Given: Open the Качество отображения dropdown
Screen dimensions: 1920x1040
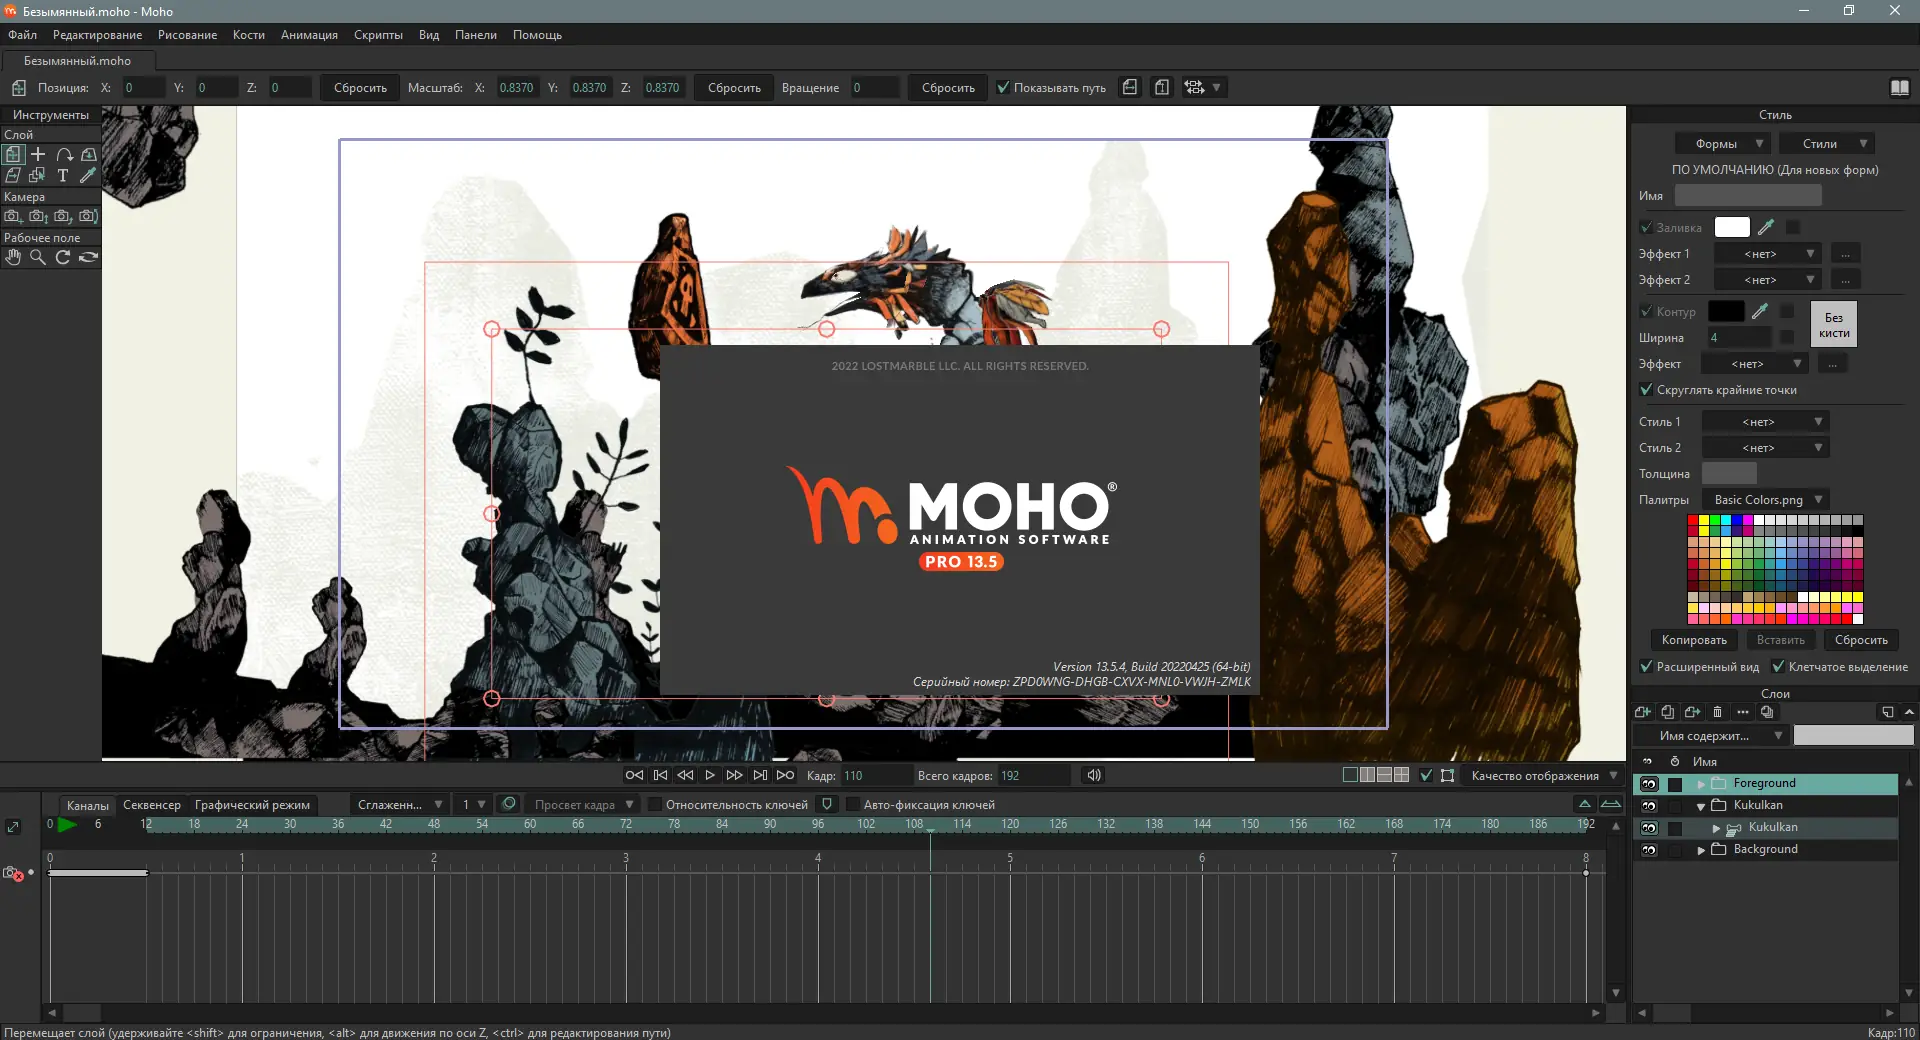Looking at the screenshot, I should pyautogui.click(x=1543, y=775).
